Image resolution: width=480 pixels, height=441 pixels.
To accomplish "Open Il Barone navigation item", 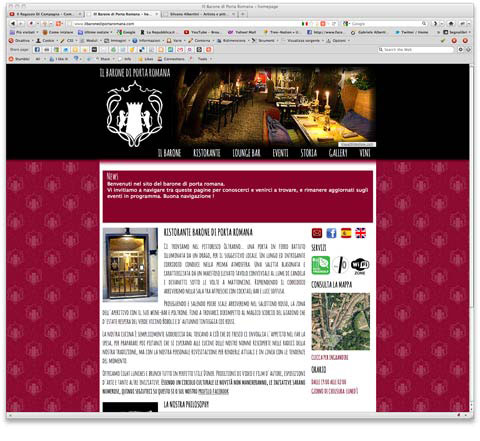I will 169,153.
